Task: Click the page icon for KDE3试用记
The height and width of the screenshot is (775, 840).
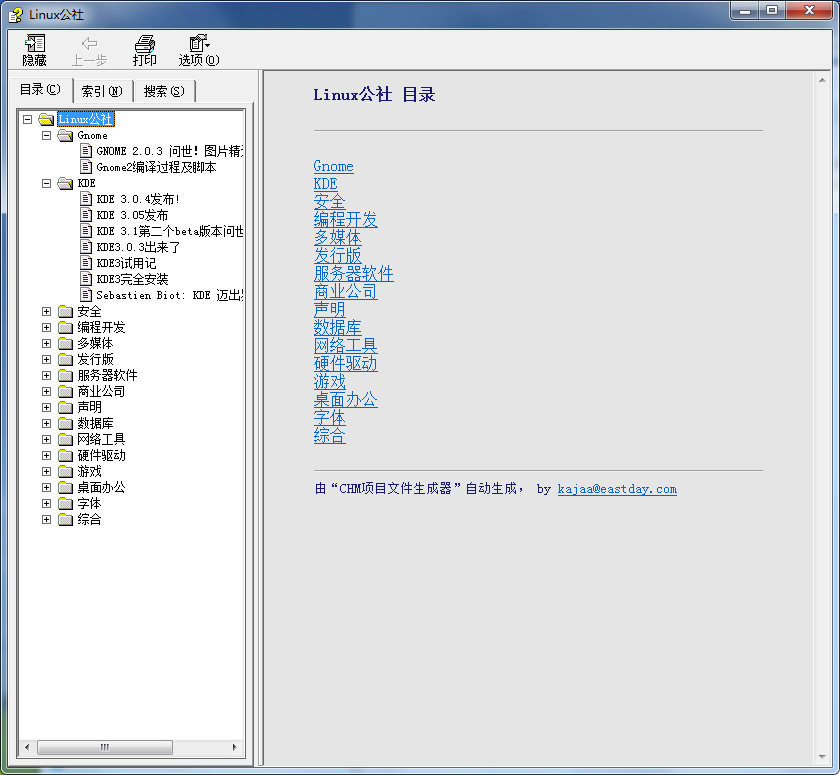Action: click(x=86, y=263)
